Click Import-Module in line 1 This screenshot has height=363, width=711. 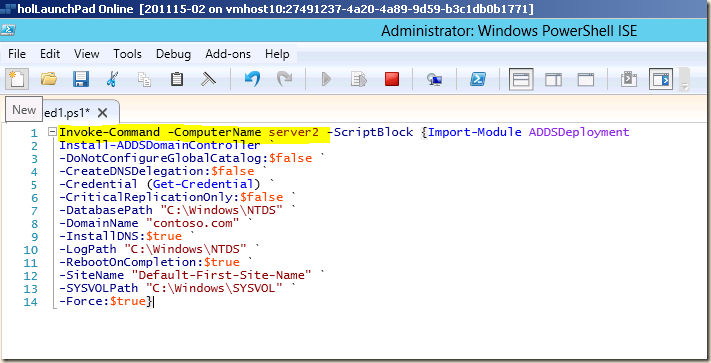tap(475, 132)
